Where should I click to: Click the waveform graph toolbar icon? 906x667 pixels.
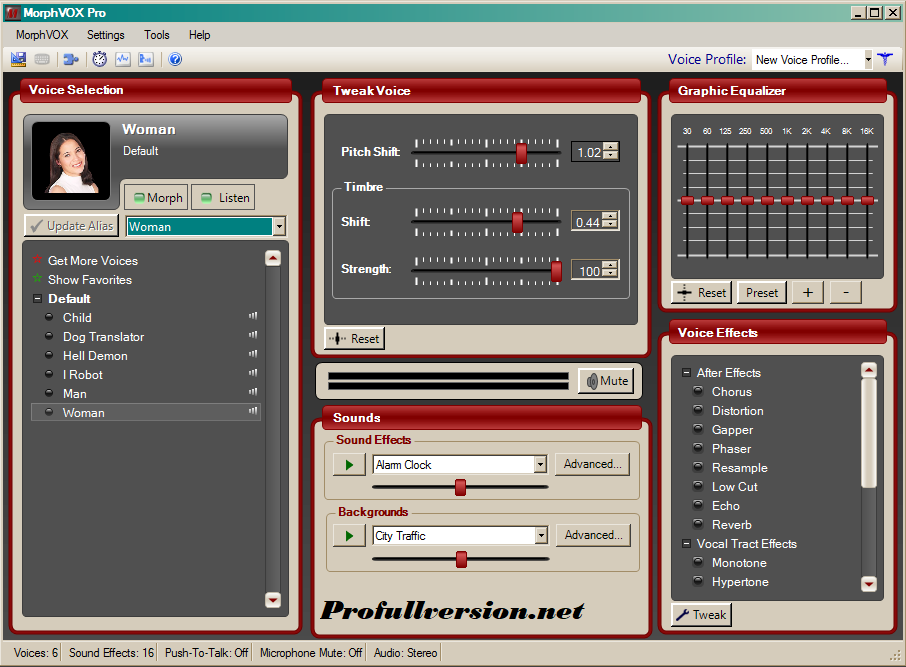(122, 59)
